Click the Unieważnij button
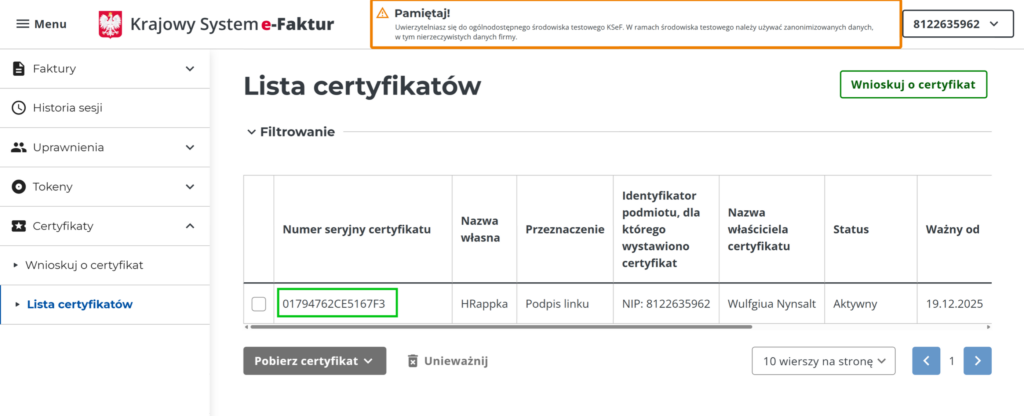 tap(447, 361)
